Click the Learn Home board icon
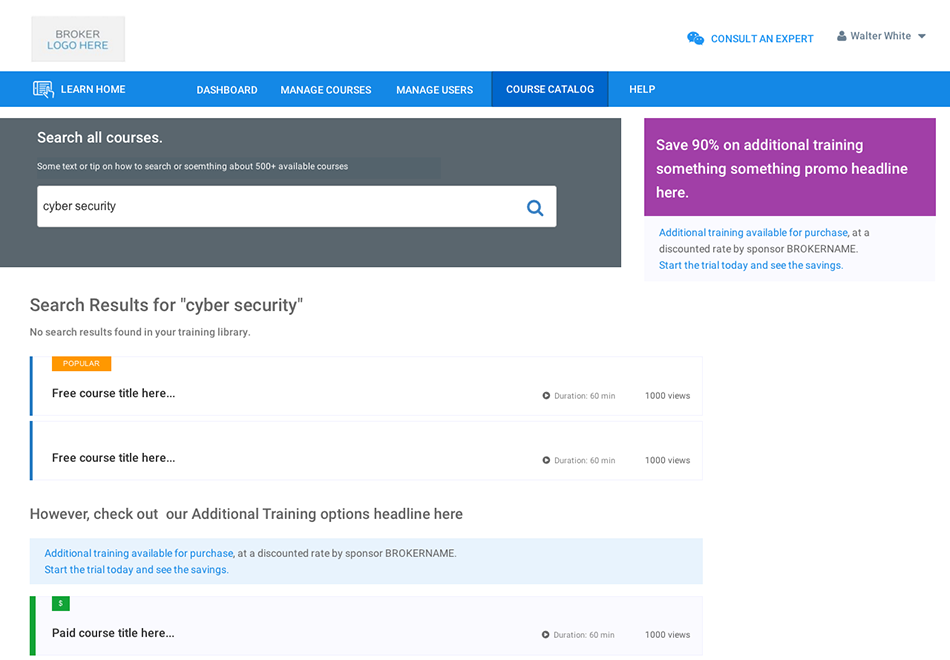The image size is (950, 660). [x=43, y=89]
